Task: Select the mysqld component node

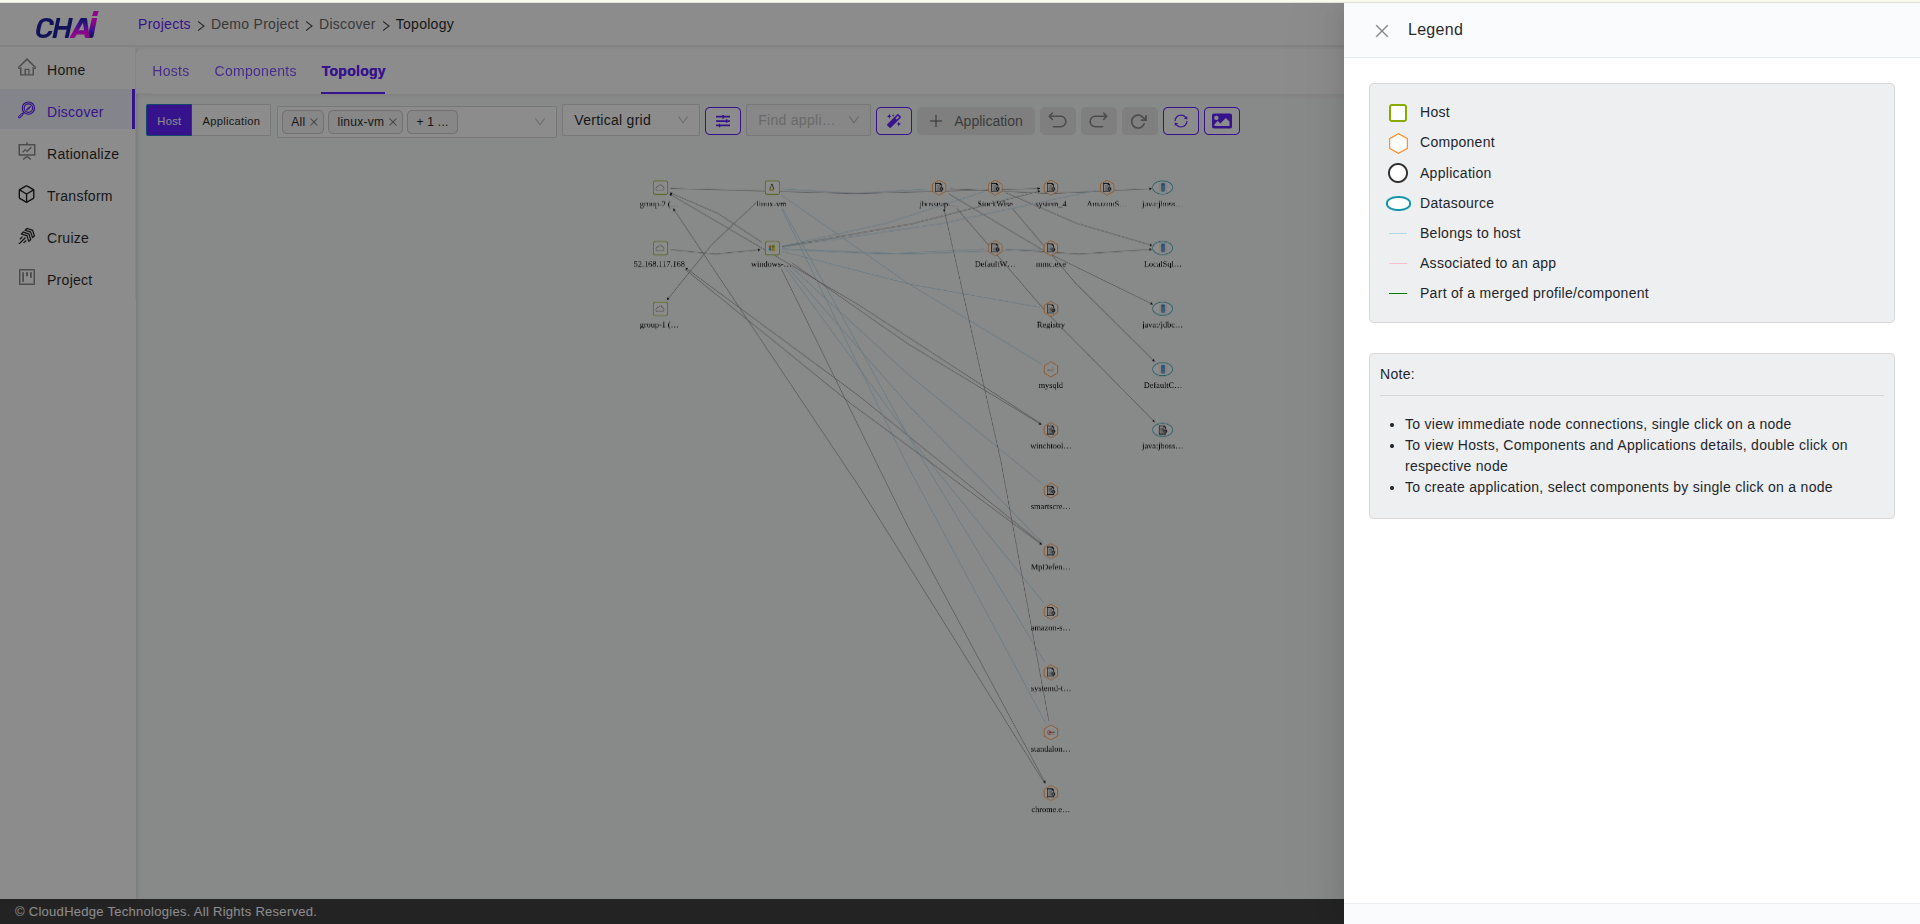Action: [1051, 370]
